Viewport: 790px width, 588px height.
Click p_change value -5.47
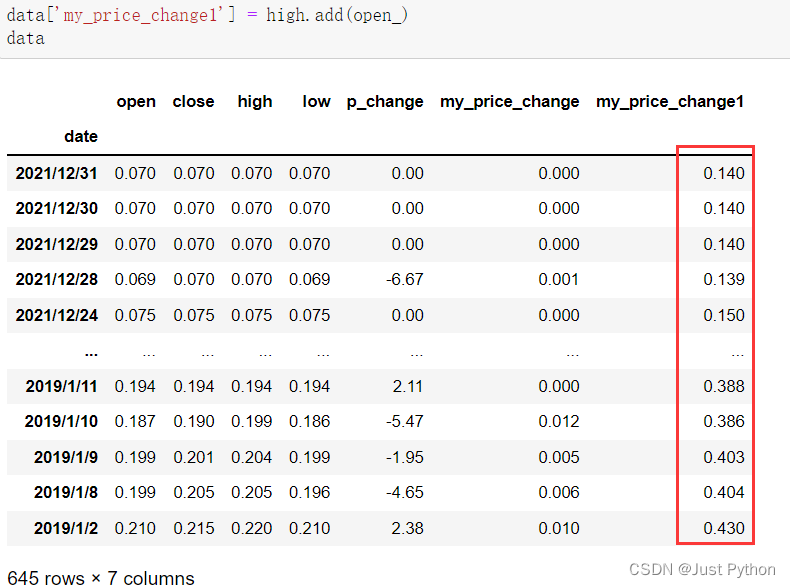coord(405,422)
